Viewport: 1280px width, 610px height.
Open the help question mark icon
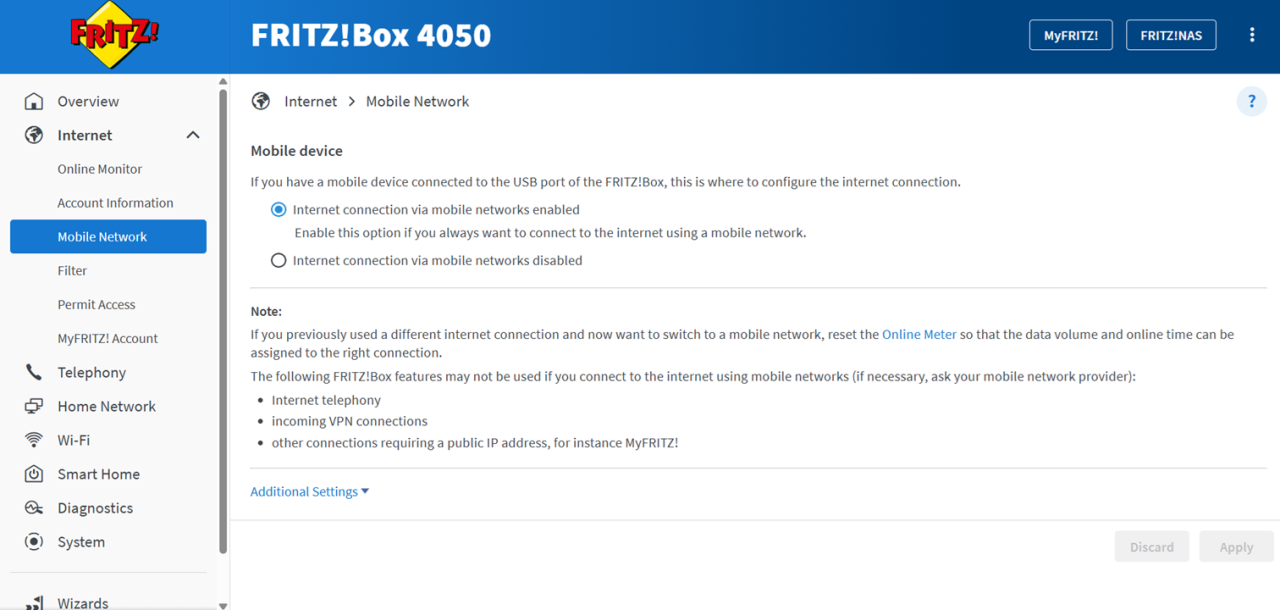coord(1251,102)
